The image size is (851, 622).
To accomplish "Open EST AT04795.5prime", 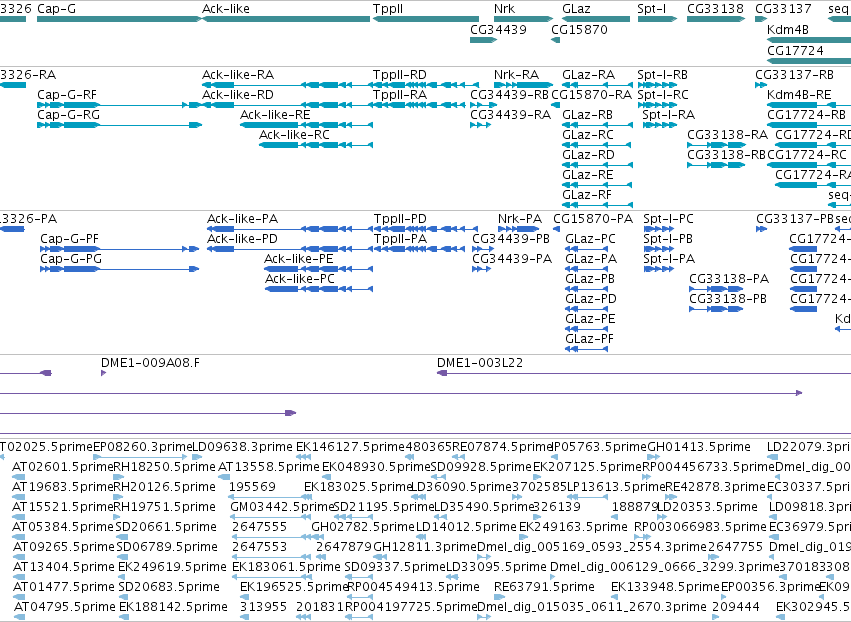I will point(65,607).
